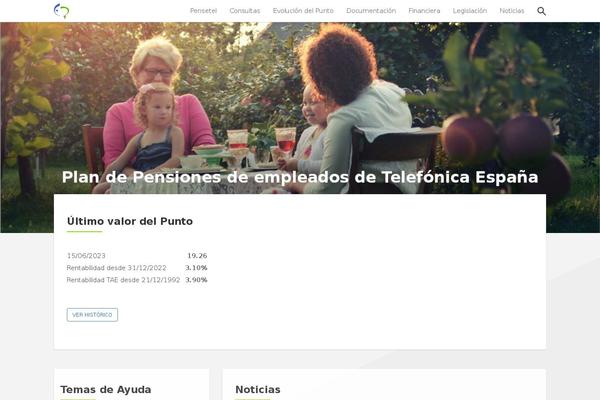
Task: Select the Rentabilidad TAE desde 21/12/1992 row
Action: point(137,280)
